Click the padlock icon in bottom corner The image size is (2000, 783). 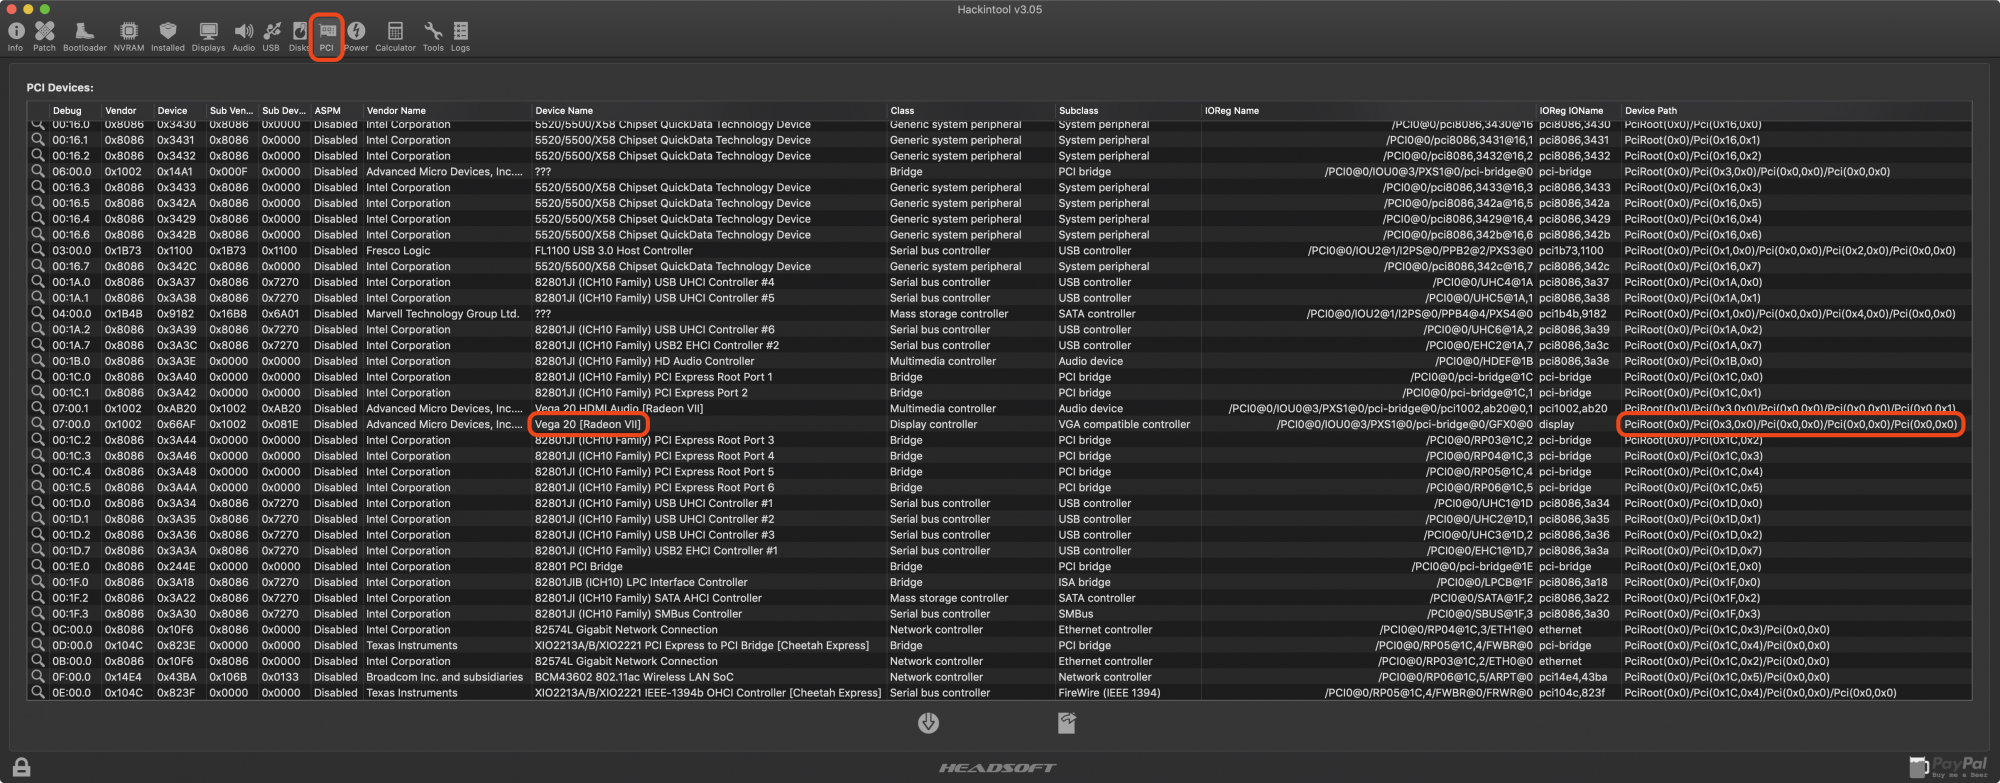21,767
